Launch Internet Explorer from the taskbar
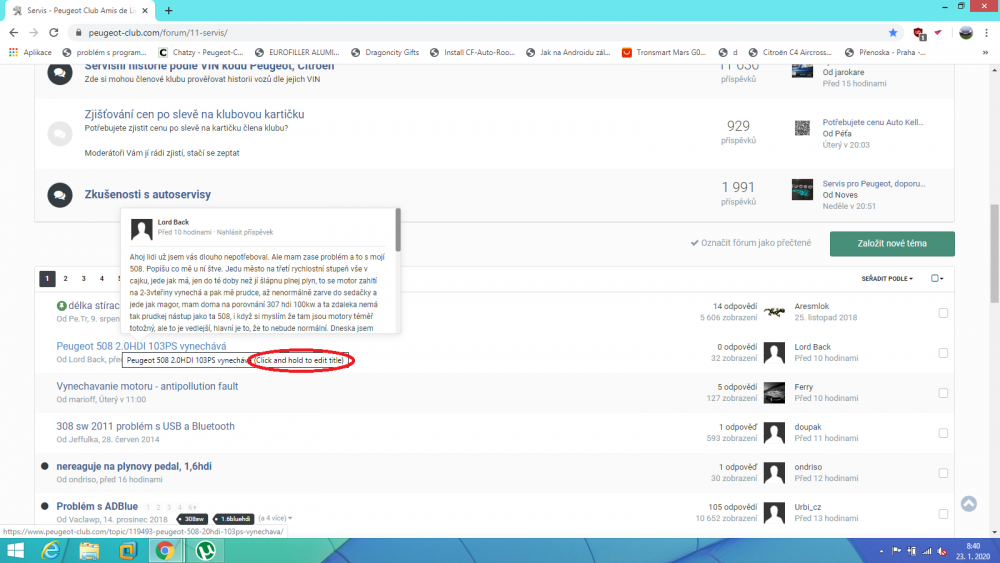The height and width of the screenshot is (563, 1000). [50, 551]
